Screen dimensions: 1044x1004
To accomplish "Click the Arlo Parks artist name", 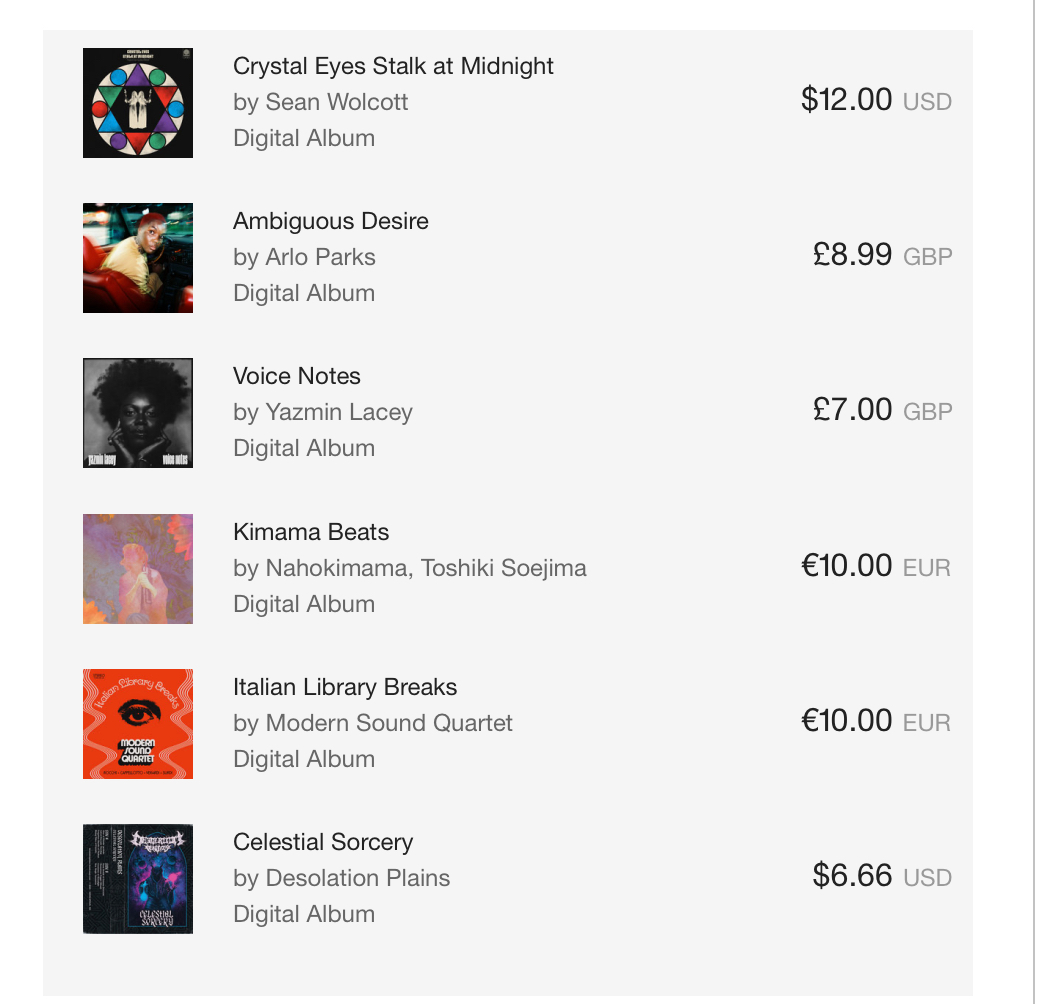I will coord(320,257).
